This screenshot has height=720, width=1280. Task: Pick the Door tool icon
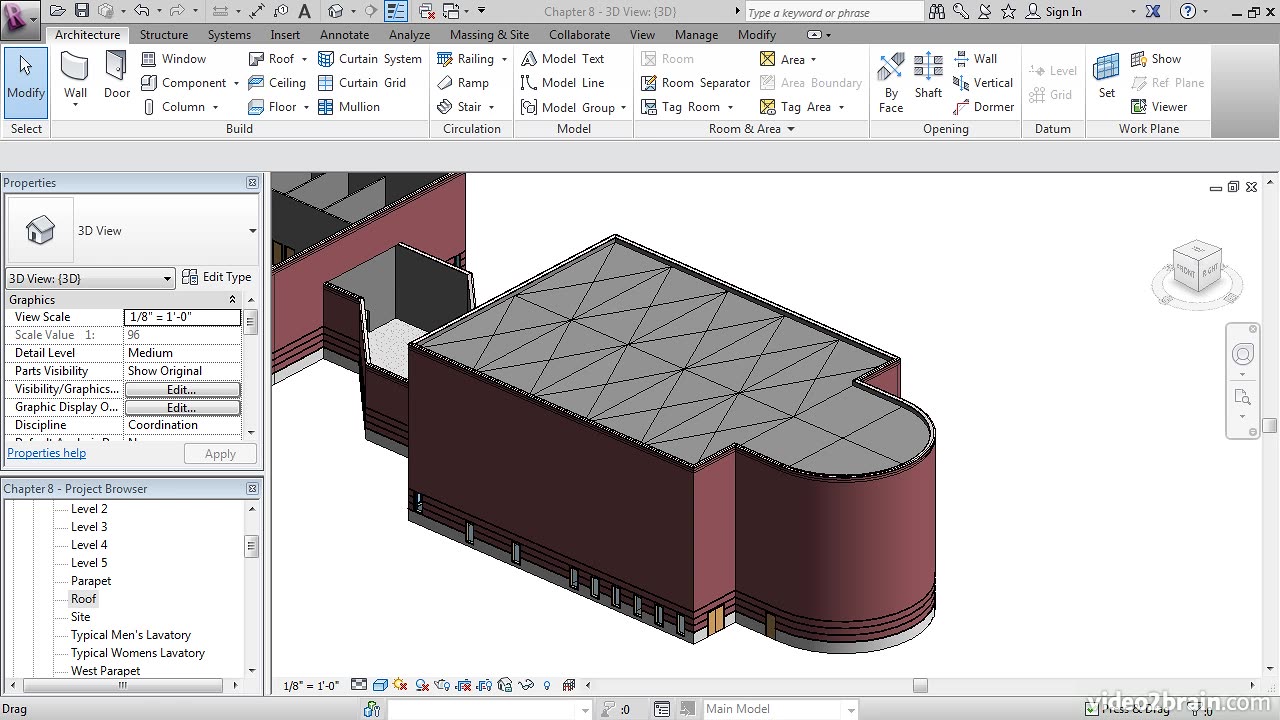117,68
